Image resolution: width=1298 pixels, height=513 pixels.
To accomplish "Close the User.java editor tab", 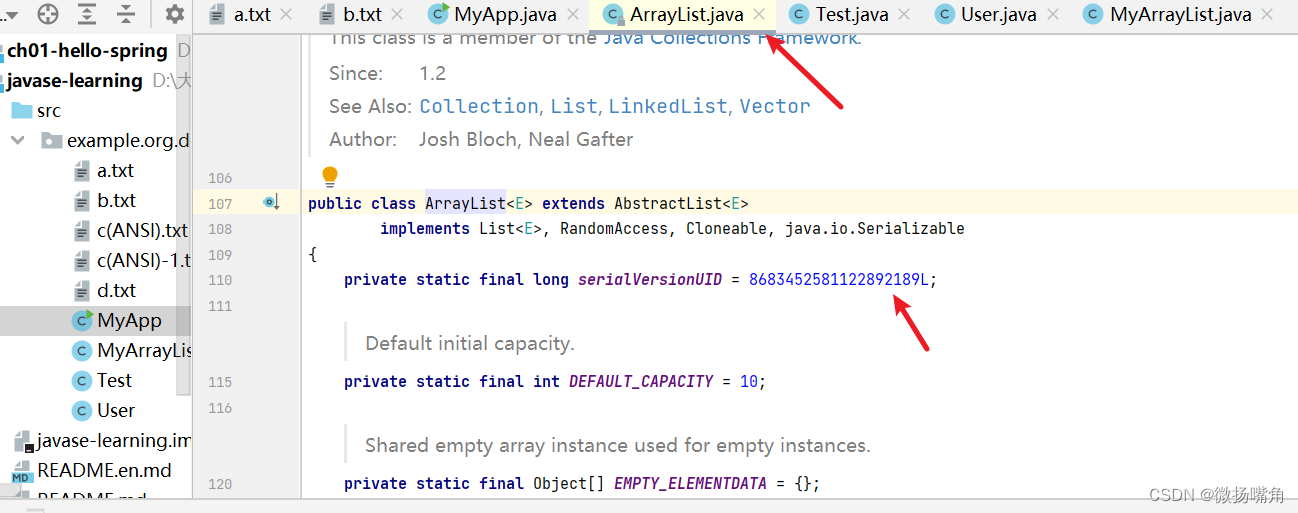I will 1053,14.
